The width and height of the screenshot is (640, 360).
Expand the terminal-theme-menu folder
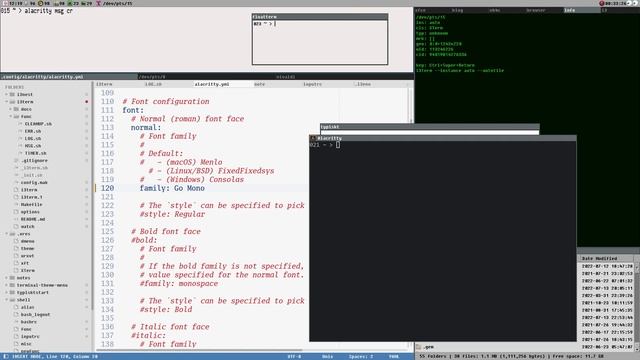pyautogui.click(x=7, y=285)
